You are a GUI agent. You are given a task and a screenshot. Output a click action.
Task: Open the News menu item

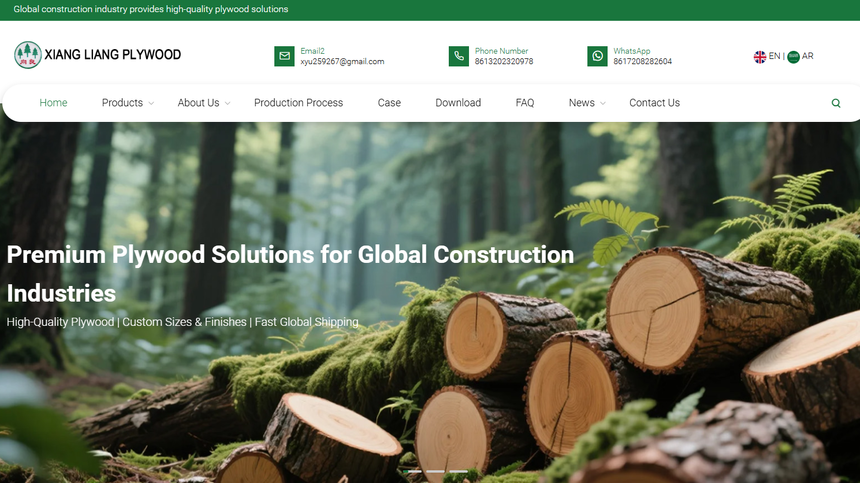point(581,103)
